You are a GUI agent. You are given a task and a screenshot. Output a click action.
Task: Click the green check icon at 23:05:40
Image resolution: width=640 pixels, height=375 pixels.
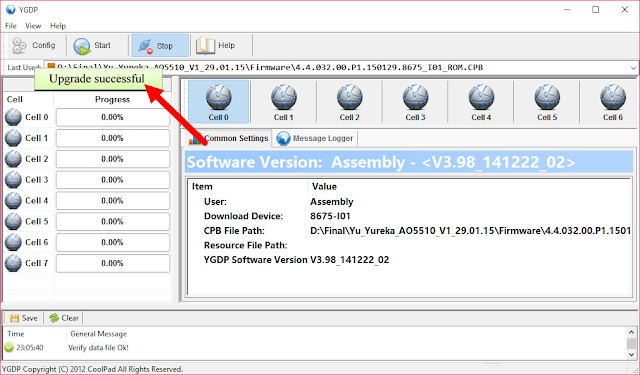click(x=9, y=348)
